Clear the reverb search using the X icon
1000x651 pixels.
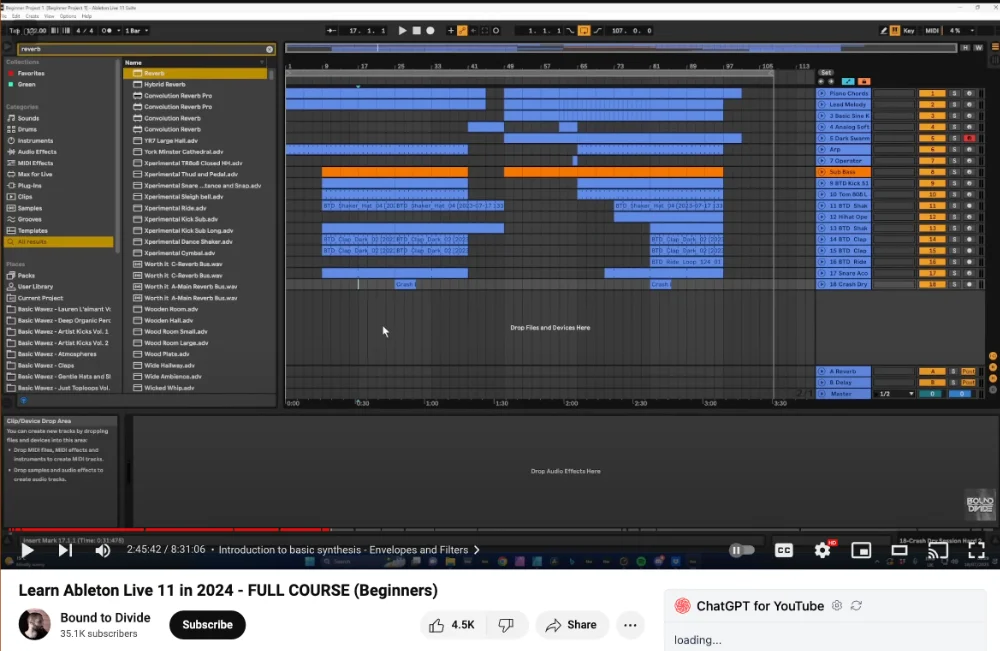(x=268, y=48)
